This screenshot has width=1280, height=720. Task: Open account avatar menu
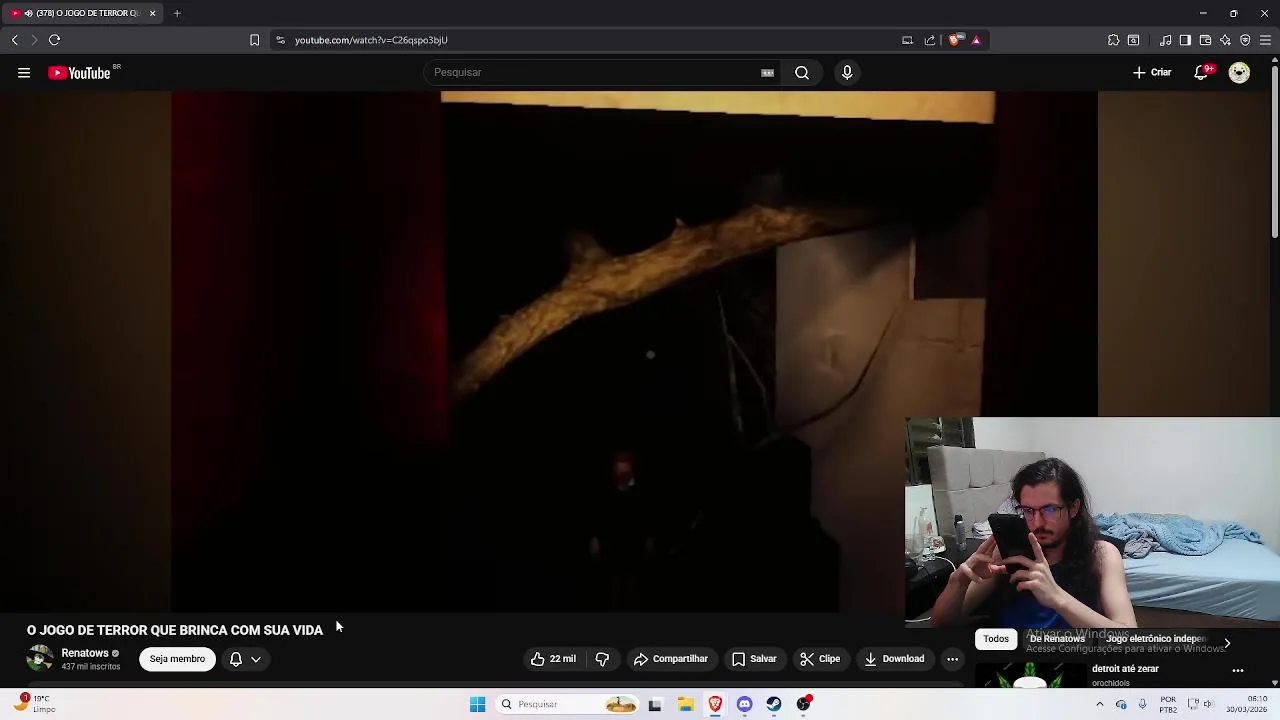coord(1239,72)
